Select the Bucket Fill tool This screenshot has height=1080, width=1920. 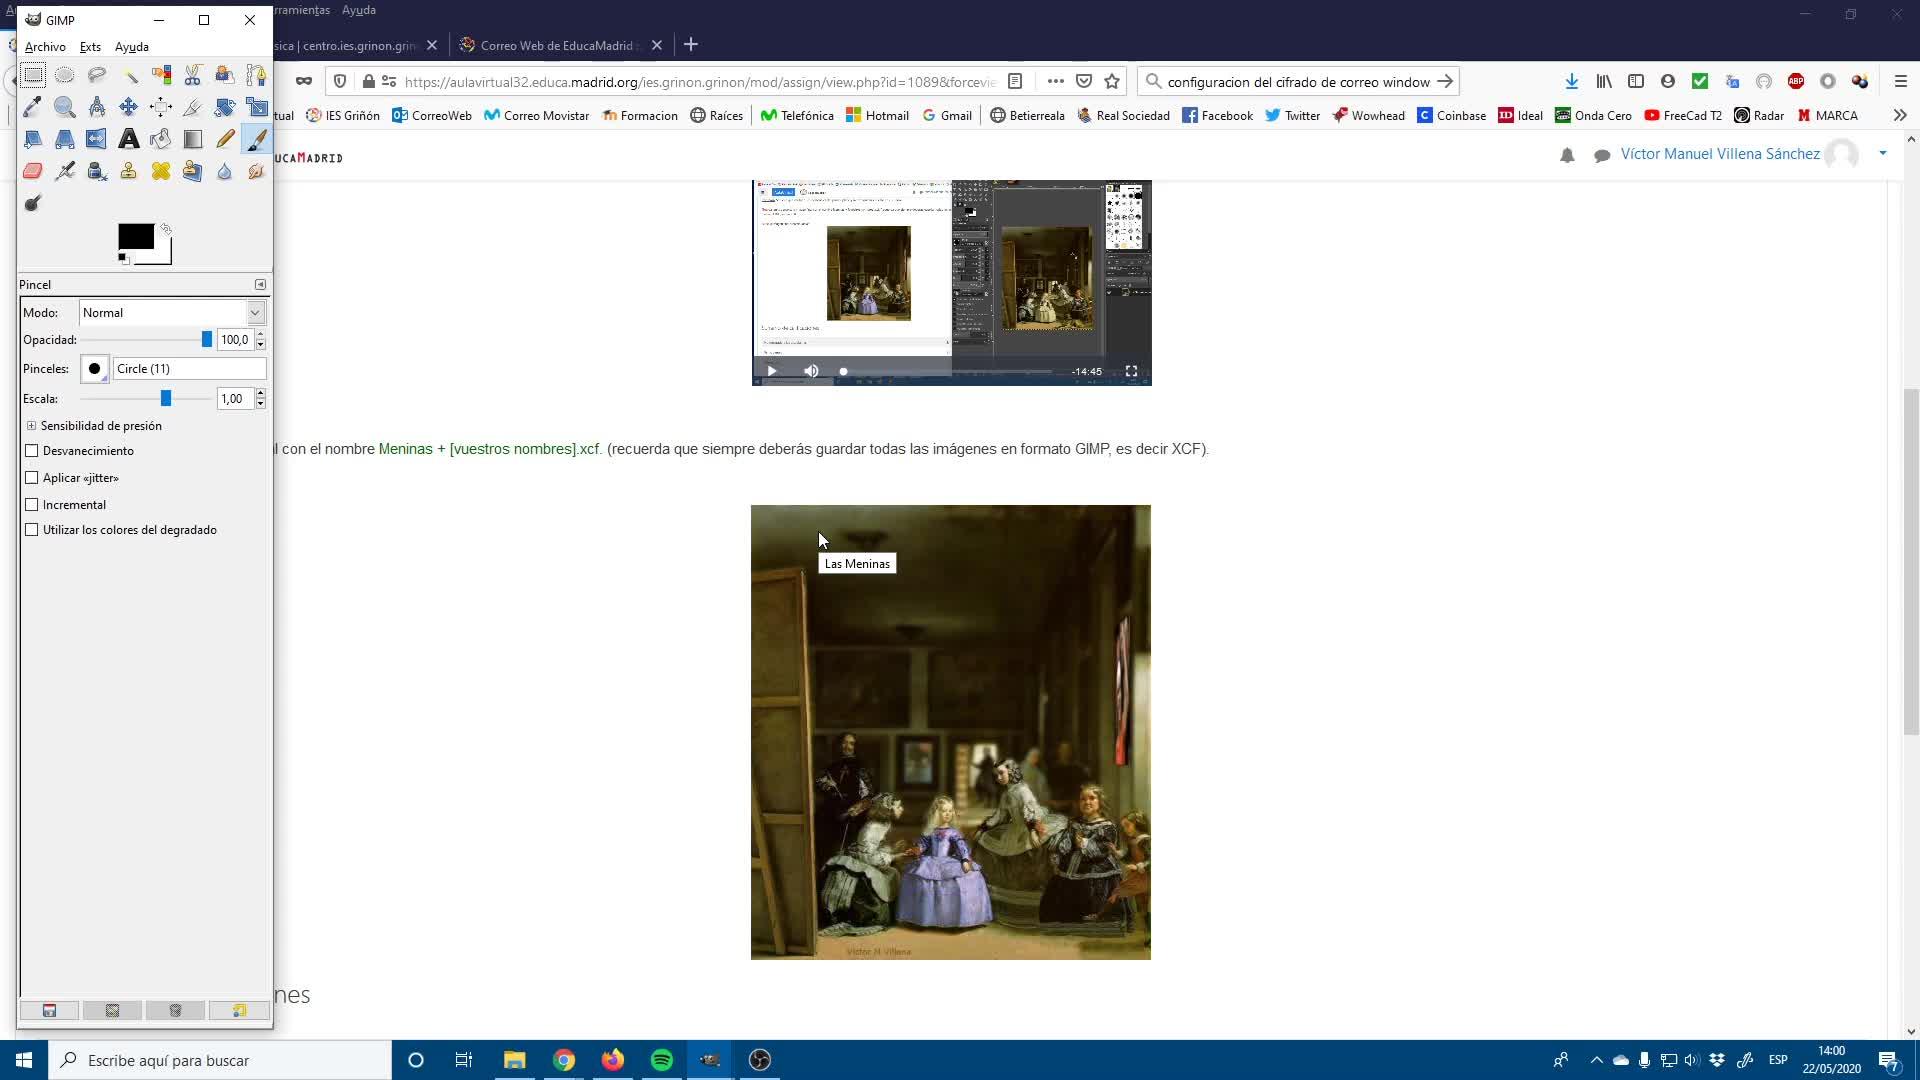pyautogui.click(x=160, y=139)
